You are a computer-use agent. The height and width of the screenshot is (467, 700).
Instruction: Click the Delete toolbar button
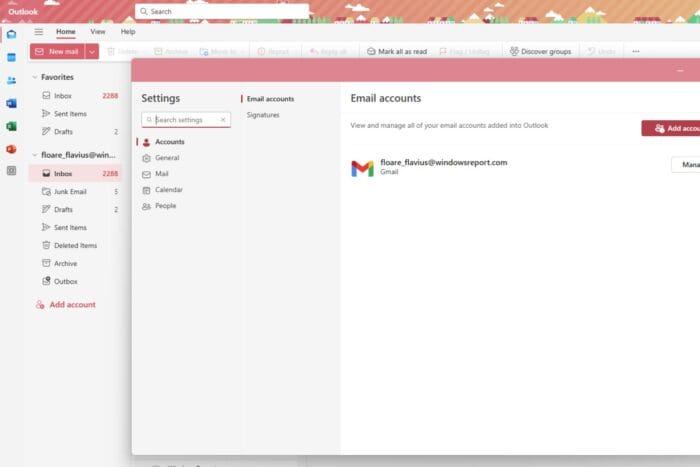click(x=123, y=52)
